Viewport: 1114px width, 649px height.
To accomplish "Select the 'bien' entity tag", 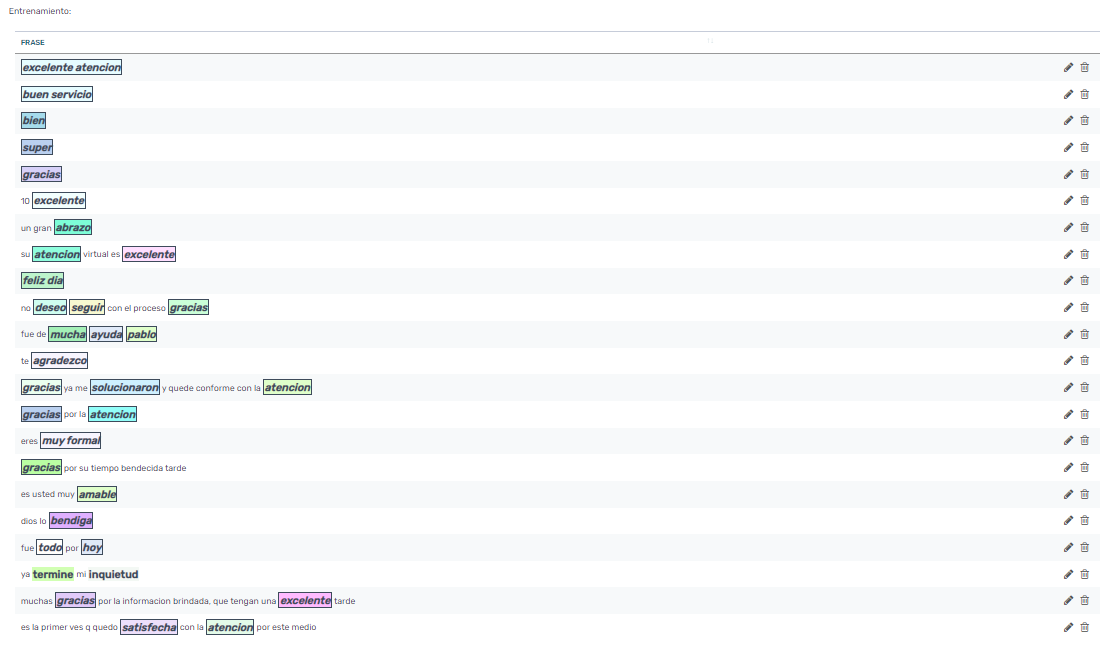I will point(34,120).
